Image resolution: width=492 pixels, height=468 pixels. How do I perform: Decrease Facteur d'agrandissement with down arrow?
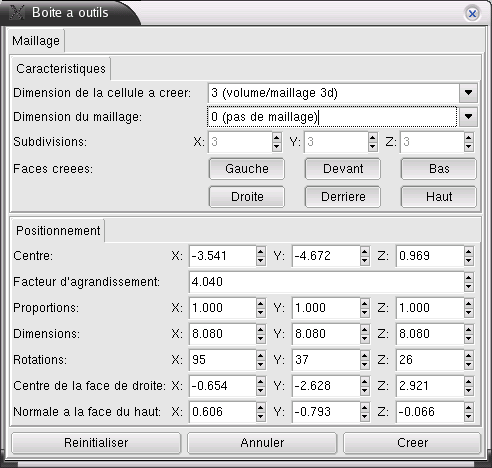[468, 286]
